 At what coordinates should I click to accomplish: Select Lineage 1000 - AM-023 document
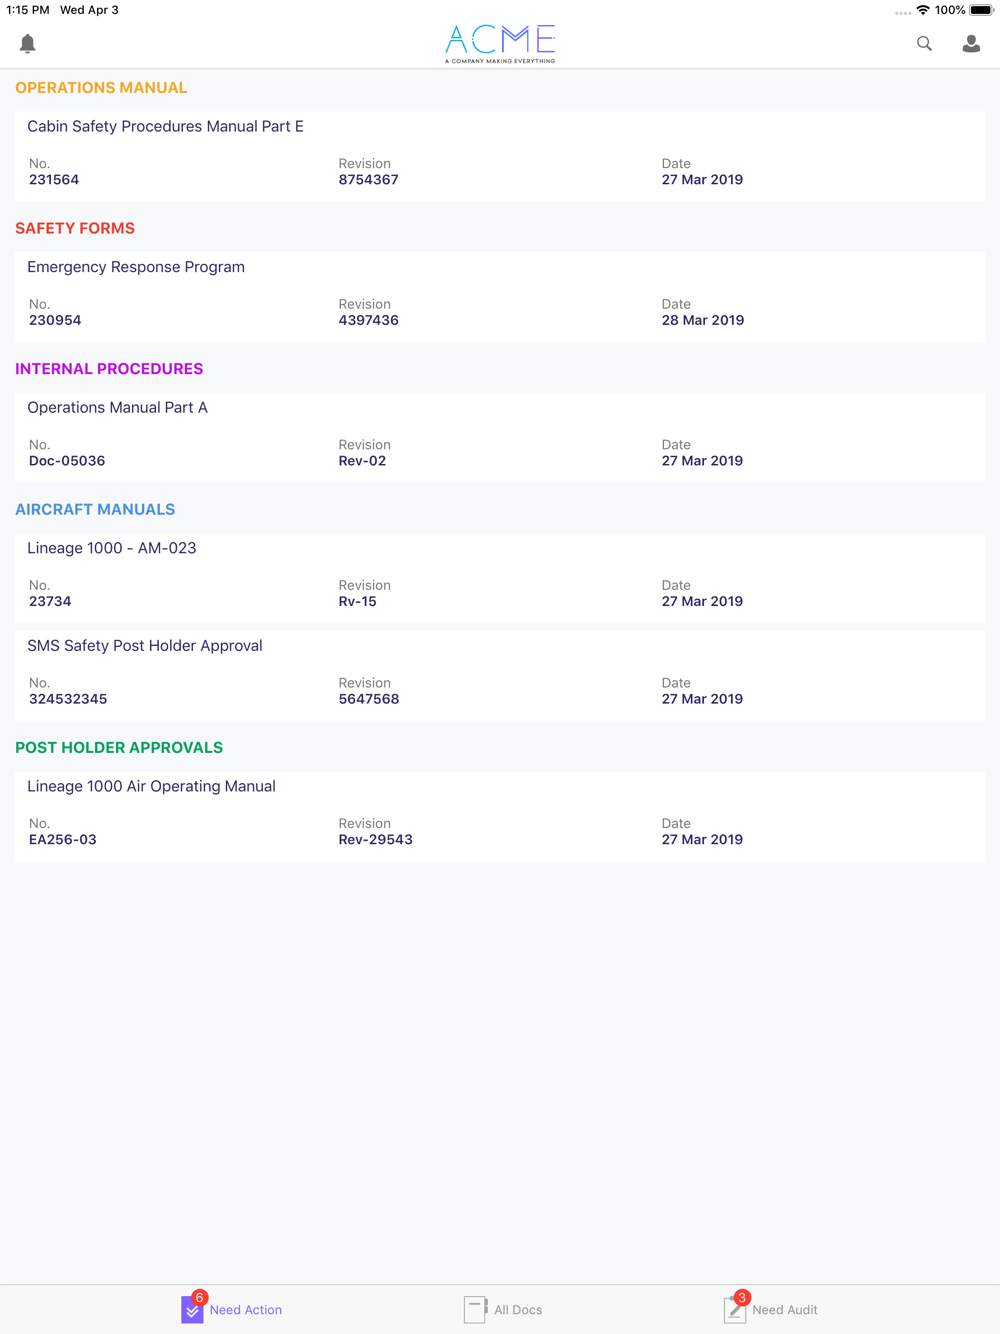pos(111,548)
